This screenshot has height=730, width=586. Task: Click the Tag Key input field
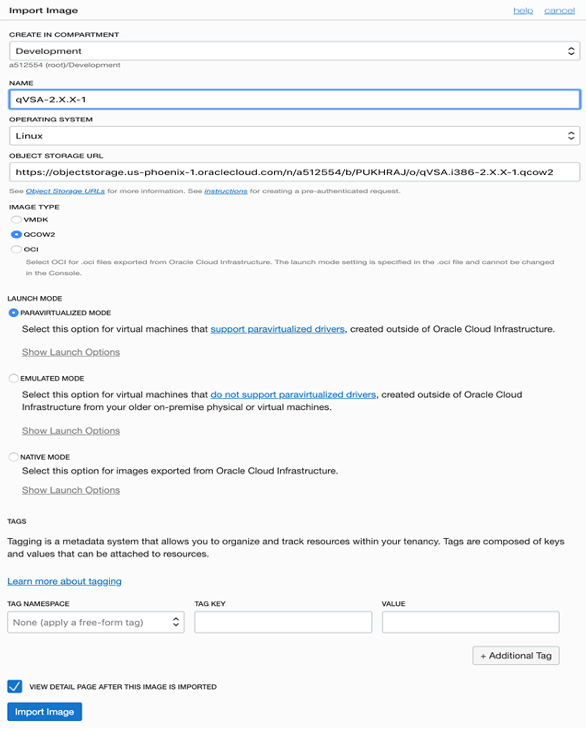click(x=283, y=622)
